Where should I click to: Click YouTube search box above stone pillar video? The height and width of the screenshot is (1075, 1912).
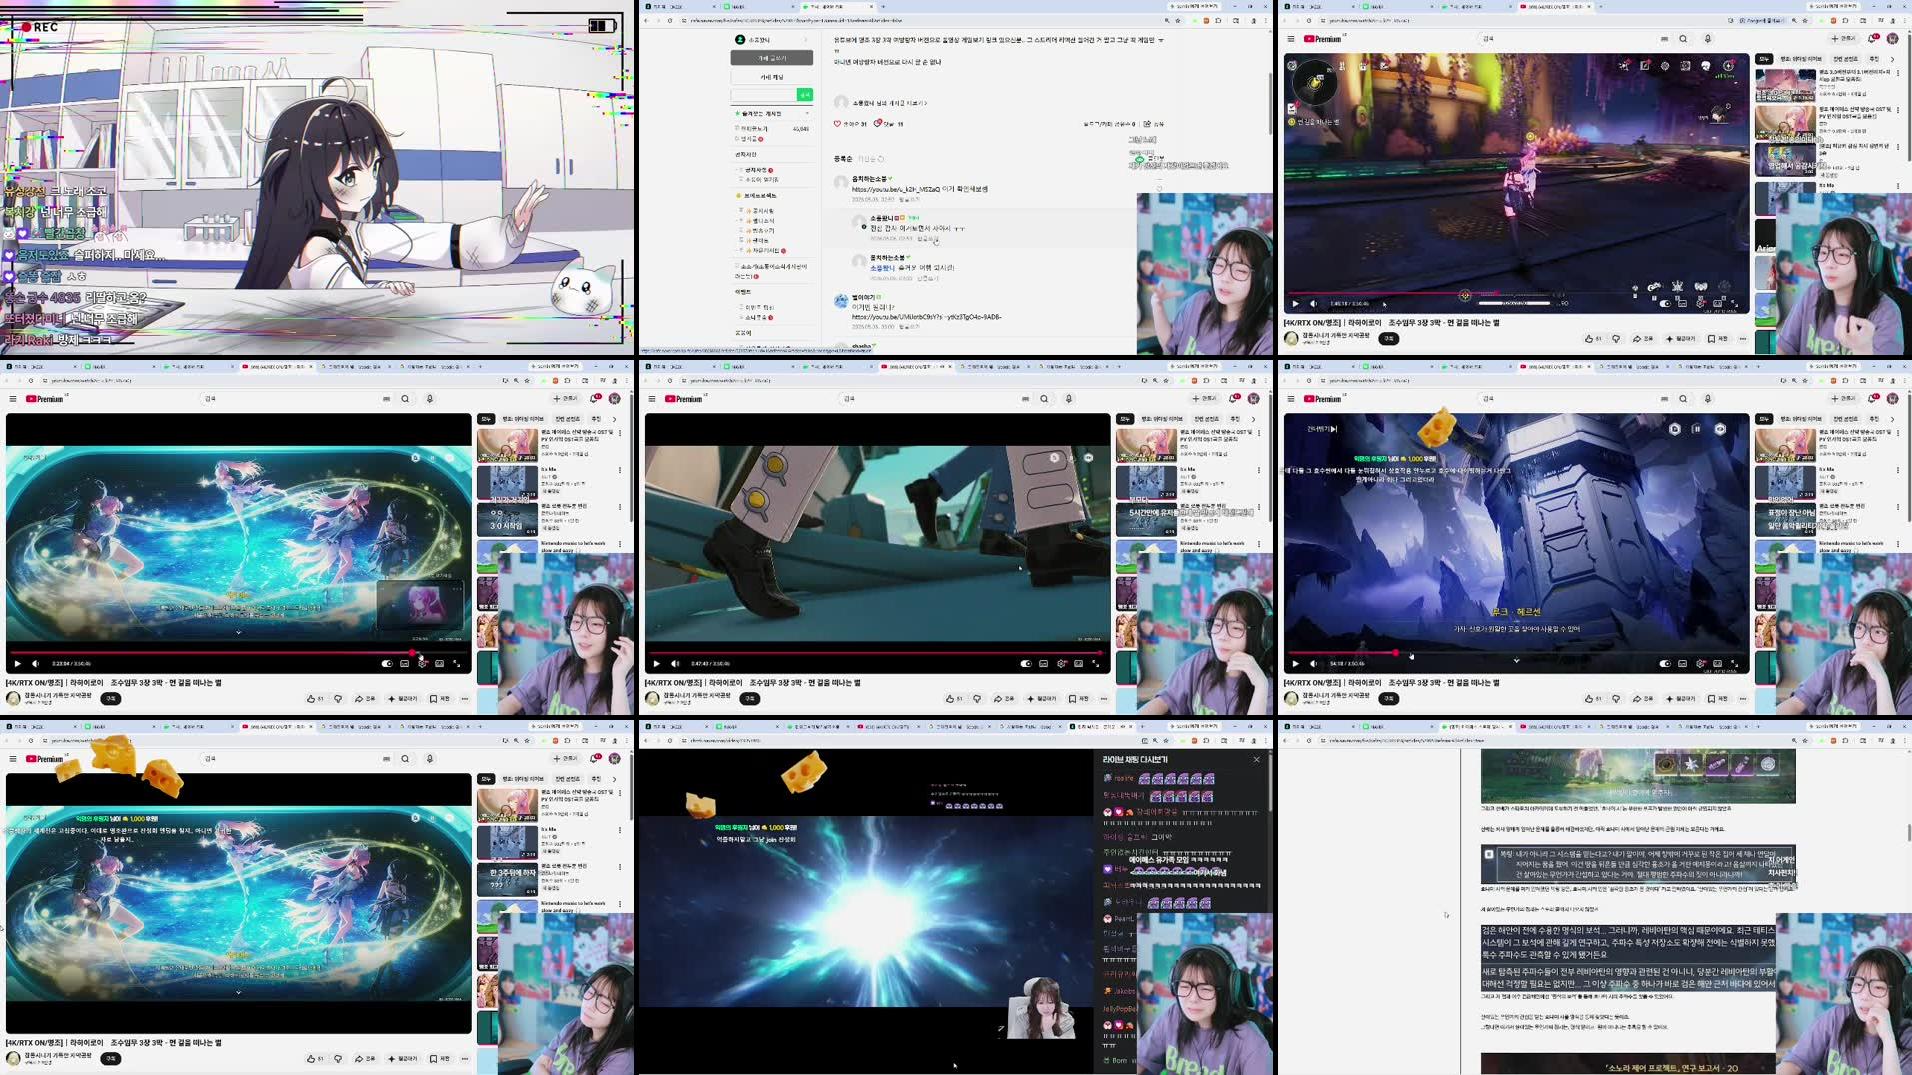click(x=1568, y=399)
